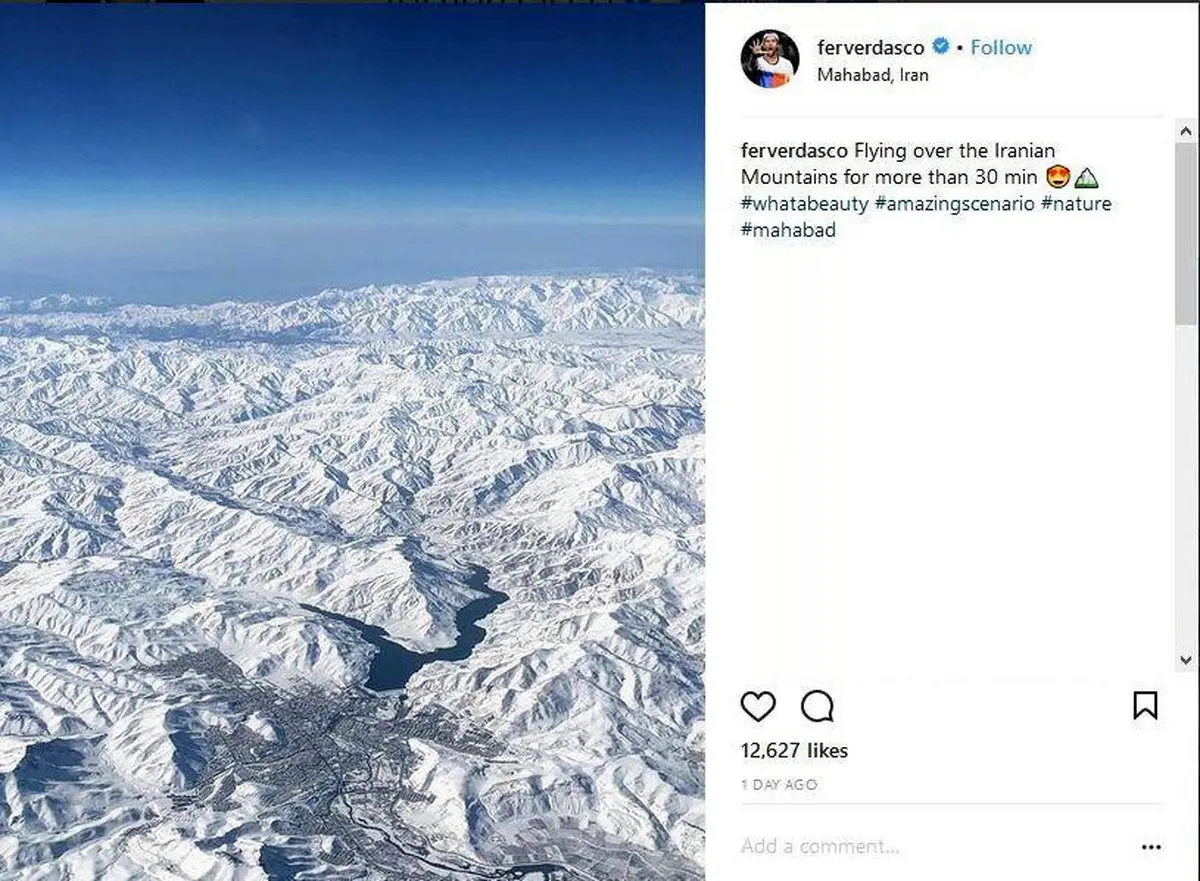1200x881 pixels.
Task: Open the #mahabad hashtag
Action: (x=788, y=230)
